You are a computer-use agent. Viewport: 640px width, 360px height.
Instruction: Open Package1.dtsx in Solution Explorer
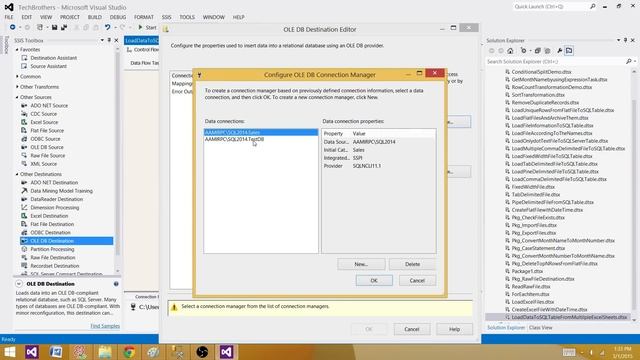pyautogui.click(x=527, y=271)
